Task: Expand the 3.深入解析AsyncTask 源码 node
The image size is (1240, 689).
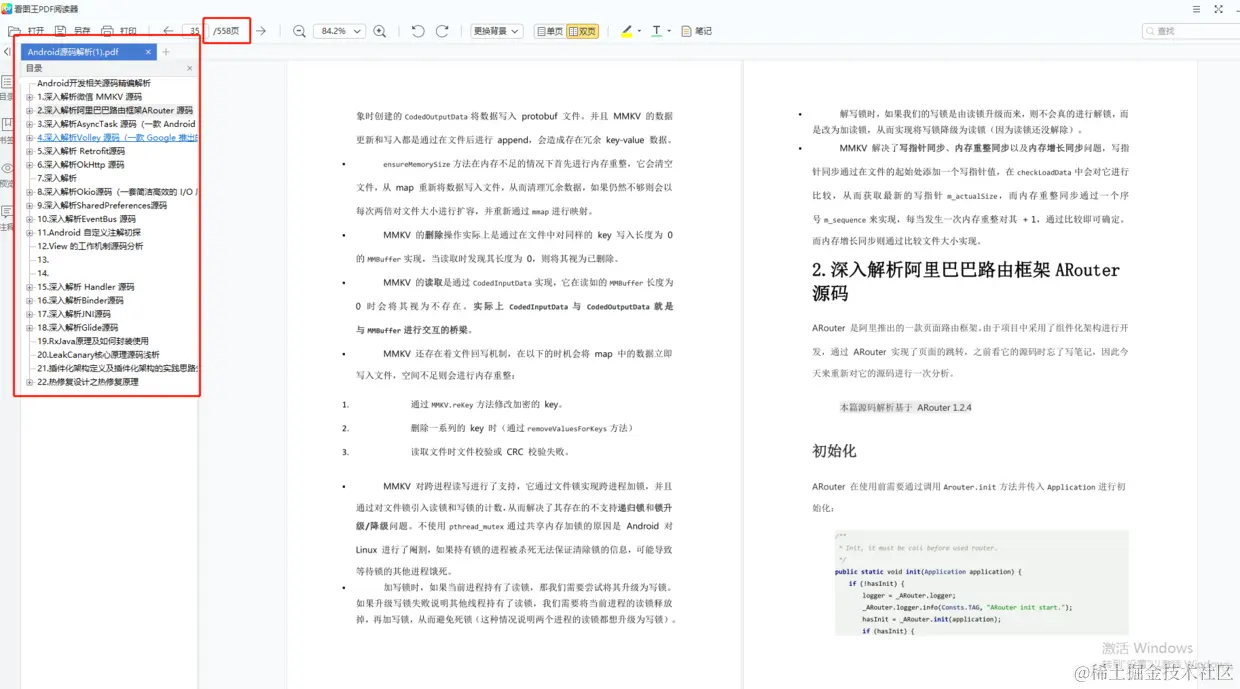Action: point(30,124)
